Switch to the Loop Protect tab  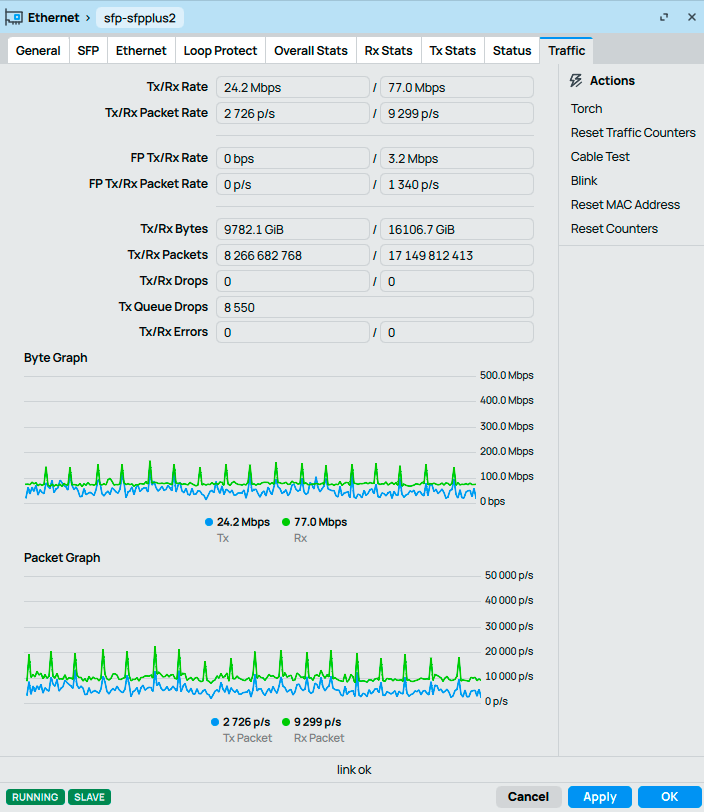(x=221, y=51)
